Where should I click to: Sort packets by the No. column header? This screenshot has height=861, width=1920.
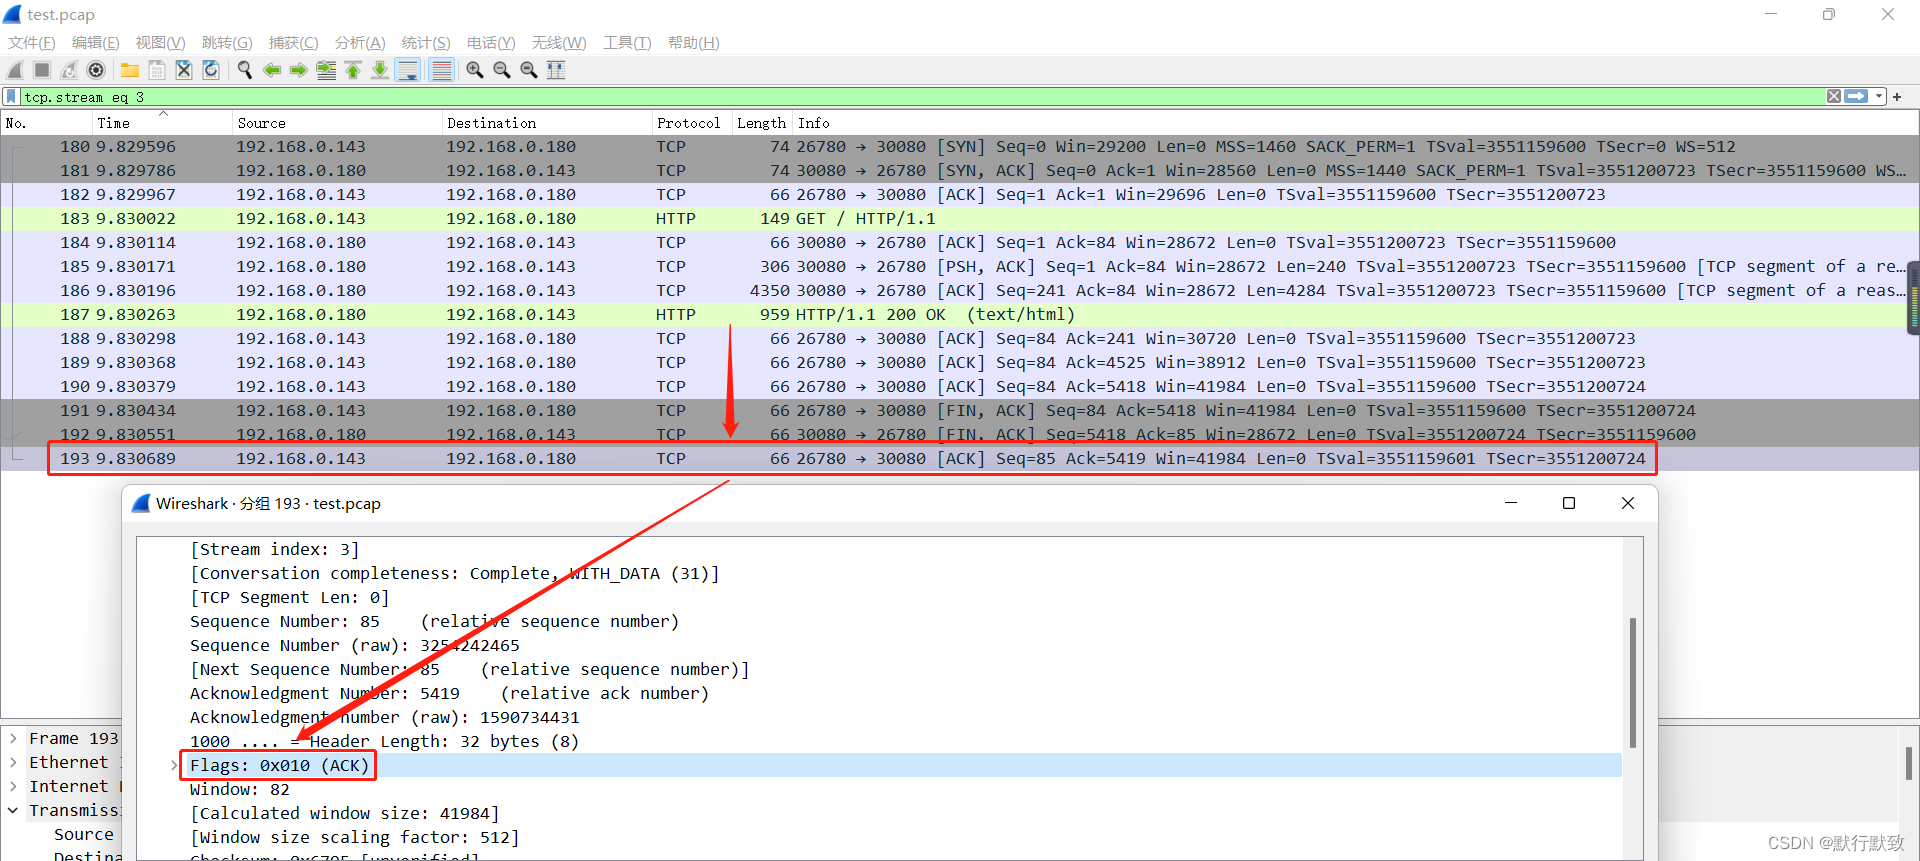coord(46,123)
